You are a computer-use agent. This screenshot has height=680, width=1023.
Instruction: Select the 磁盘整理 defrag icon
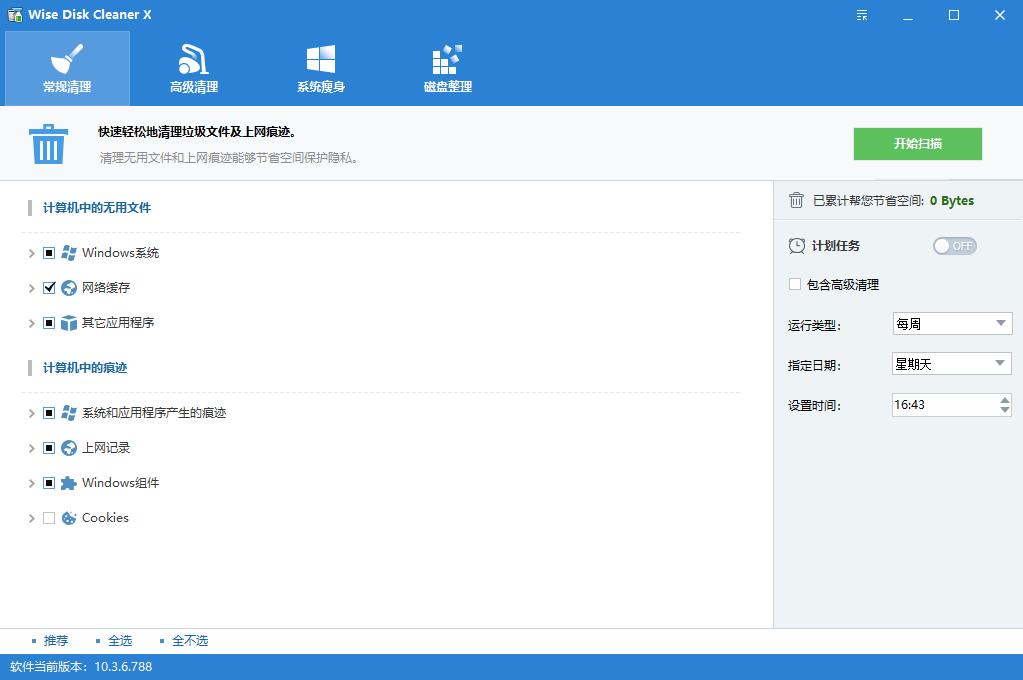(446, 58)
